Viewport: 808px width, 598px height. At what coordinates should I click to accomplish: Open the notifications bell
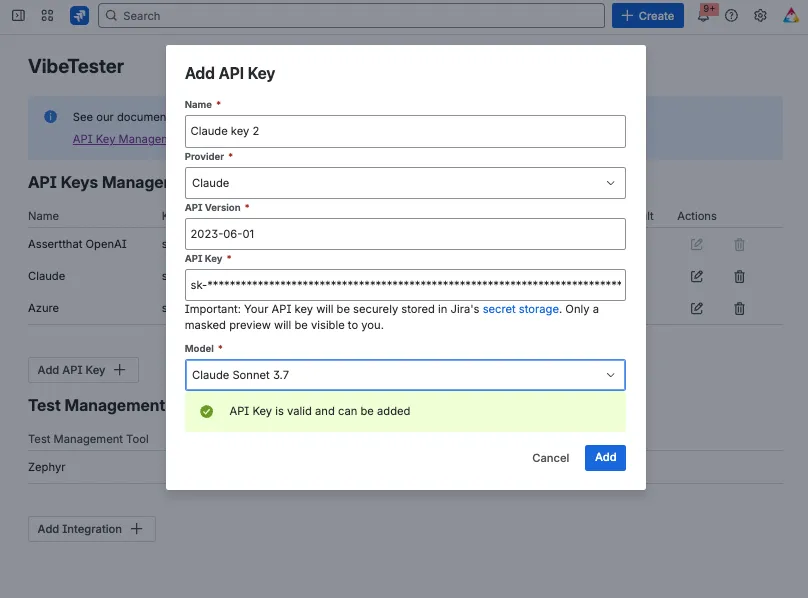pyautogui.click(x=703, y=15)
